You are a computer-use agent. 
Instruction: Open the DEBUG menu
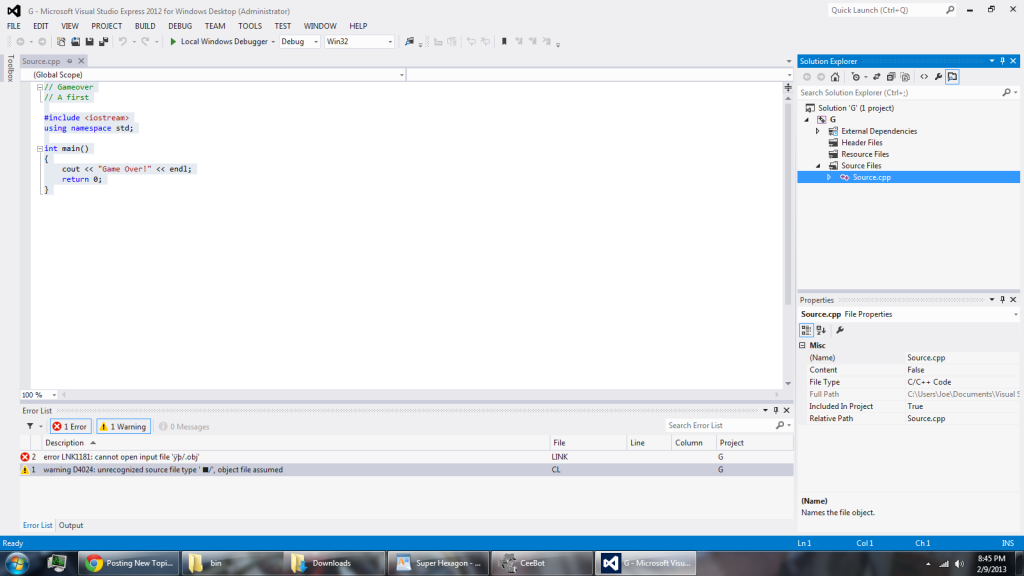(180, 26)
